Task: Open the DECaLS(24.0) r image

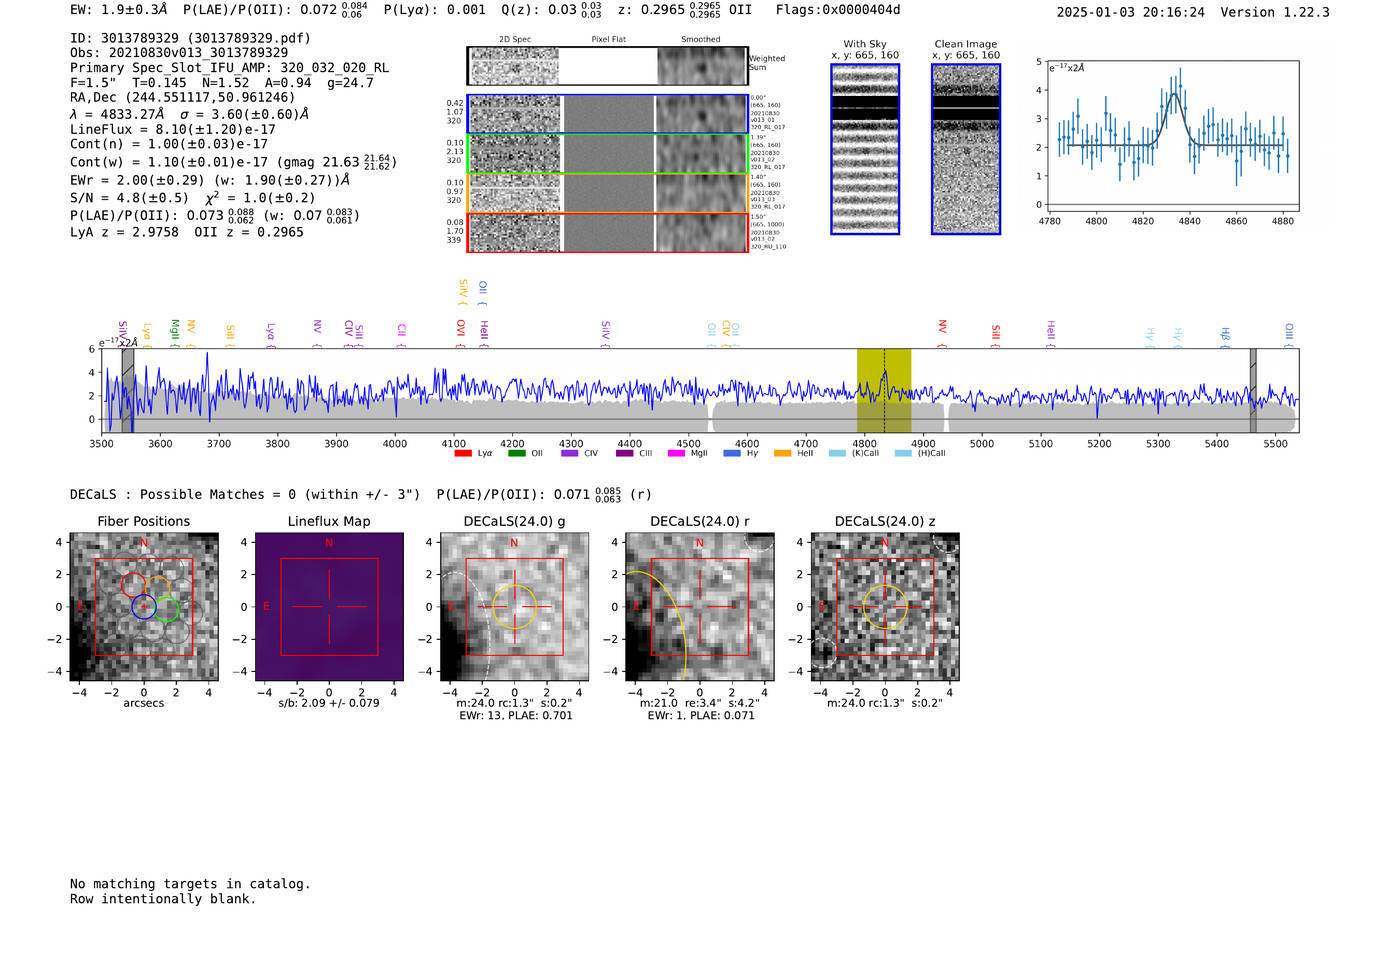Action: click(x=699, y=607)
